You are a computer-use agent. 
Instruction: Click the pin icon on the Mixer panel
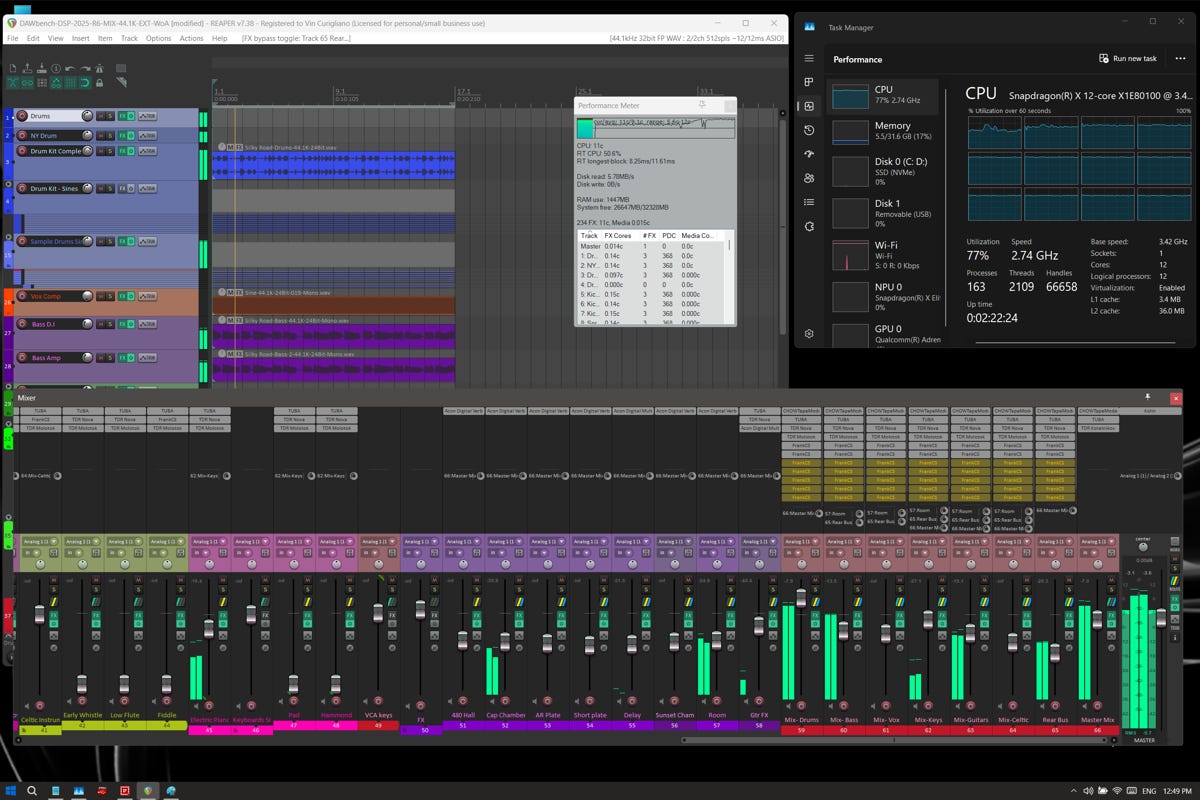1148,397
